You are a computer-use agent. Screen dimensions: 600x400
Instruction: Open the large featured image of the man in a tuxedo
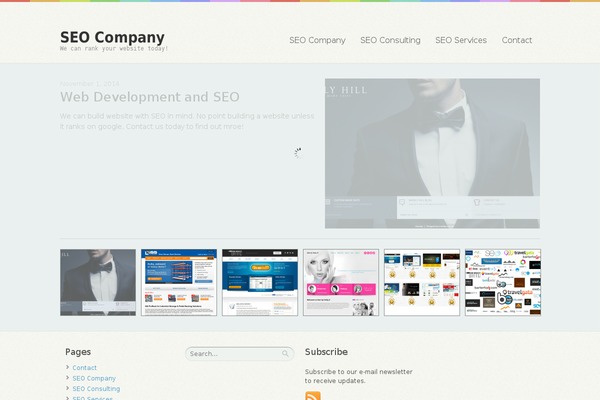[432, 153]
